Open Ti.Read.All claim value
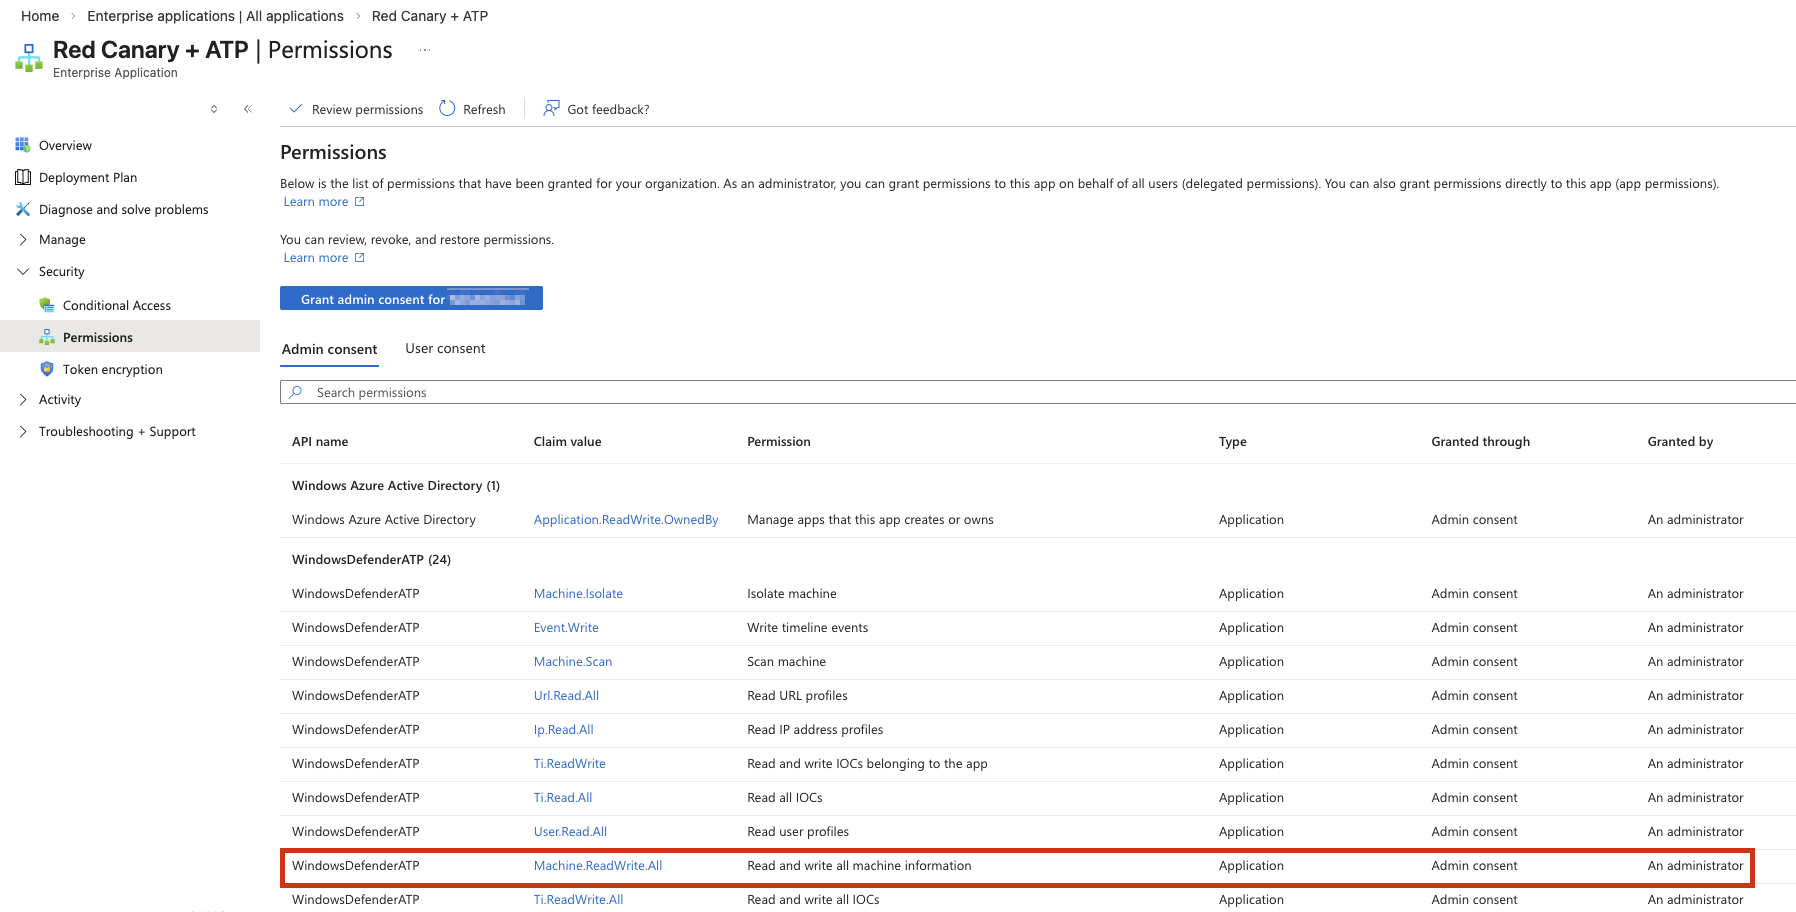1796x912 pixels. click(x=563, y=797)
